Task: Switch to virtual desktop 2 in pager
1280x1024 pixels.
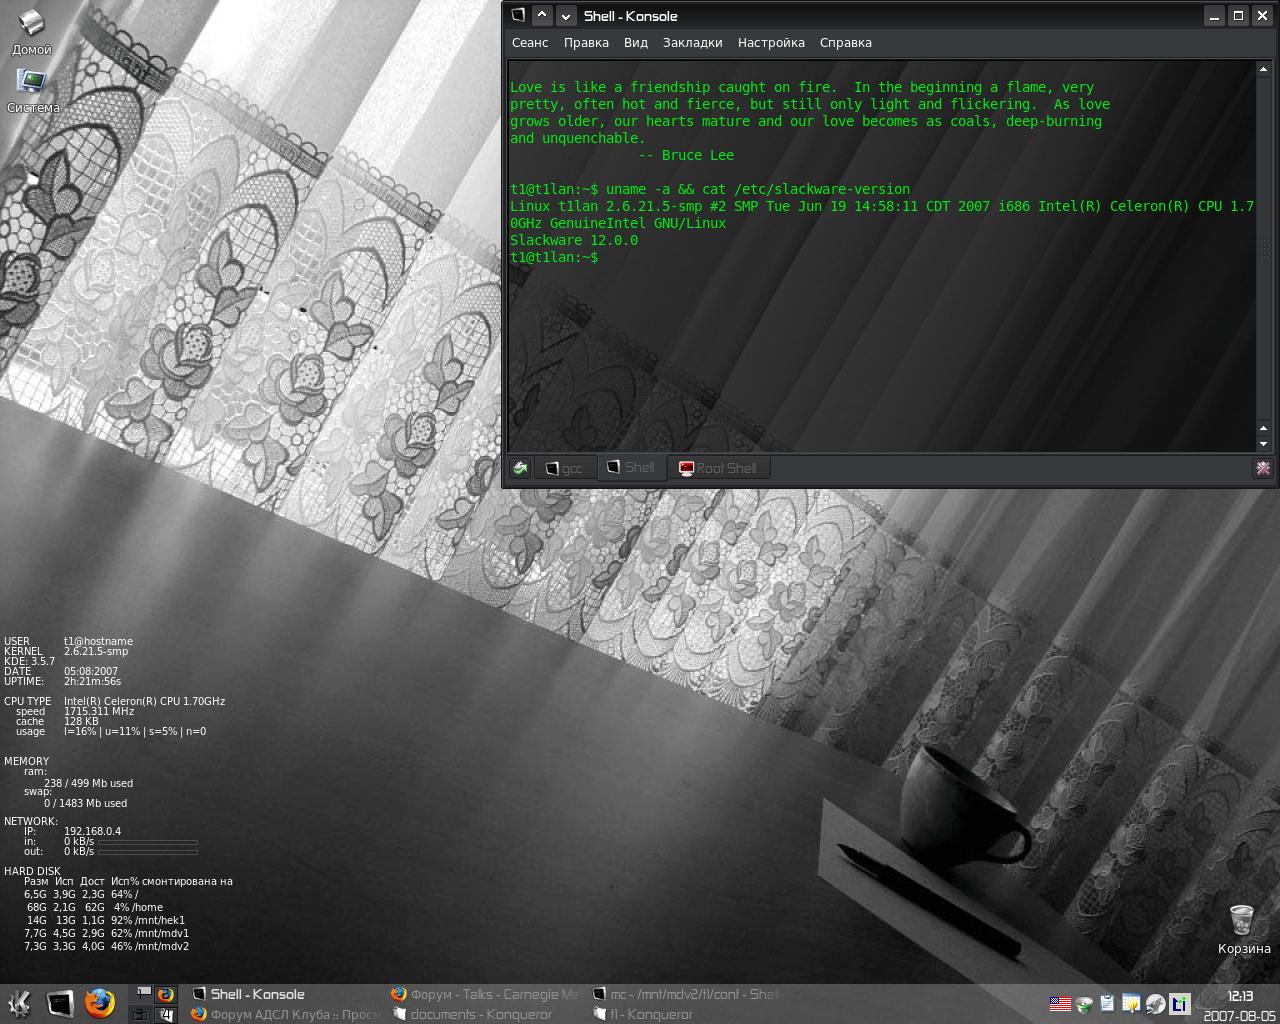Action: [166, 994]
